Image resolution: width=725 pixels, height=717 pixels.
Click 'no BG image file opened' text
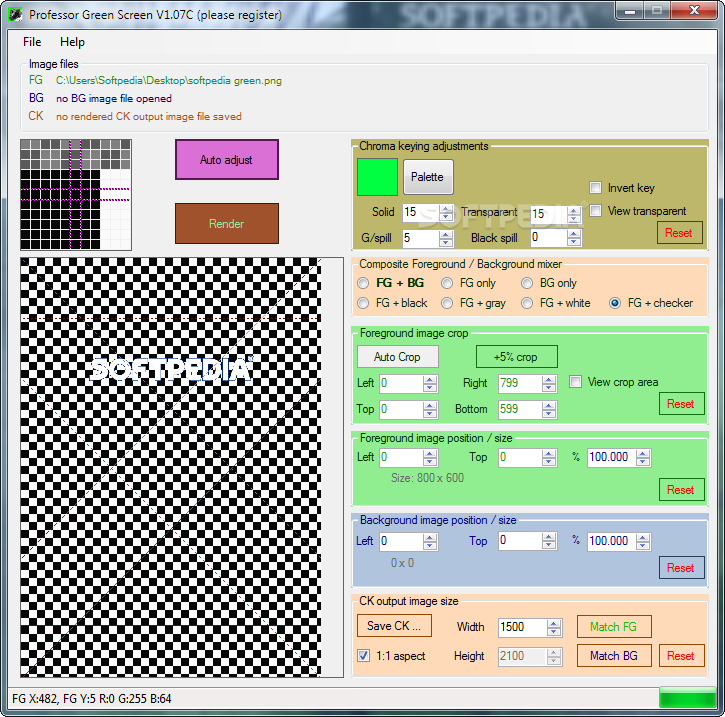[x=114, y=98]
